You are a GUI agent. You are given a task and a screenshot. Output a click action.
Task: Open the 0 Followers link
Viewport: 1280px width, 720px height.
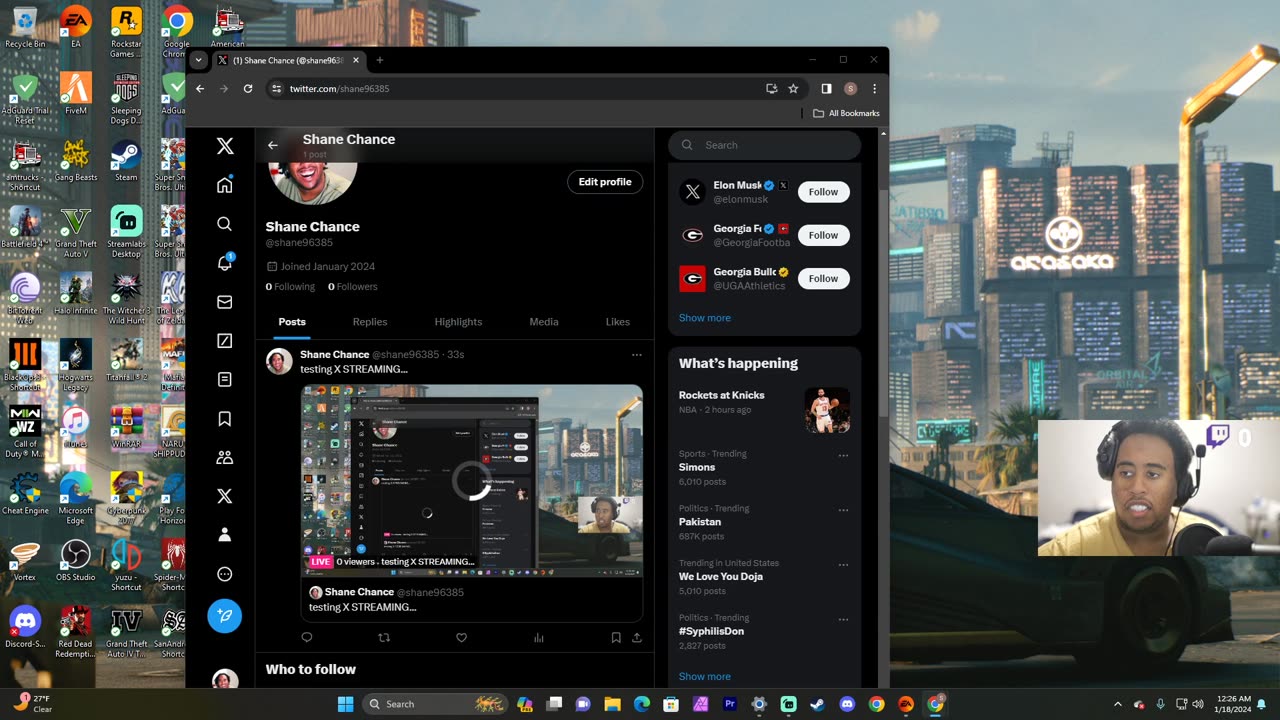(x=353, y=287)
